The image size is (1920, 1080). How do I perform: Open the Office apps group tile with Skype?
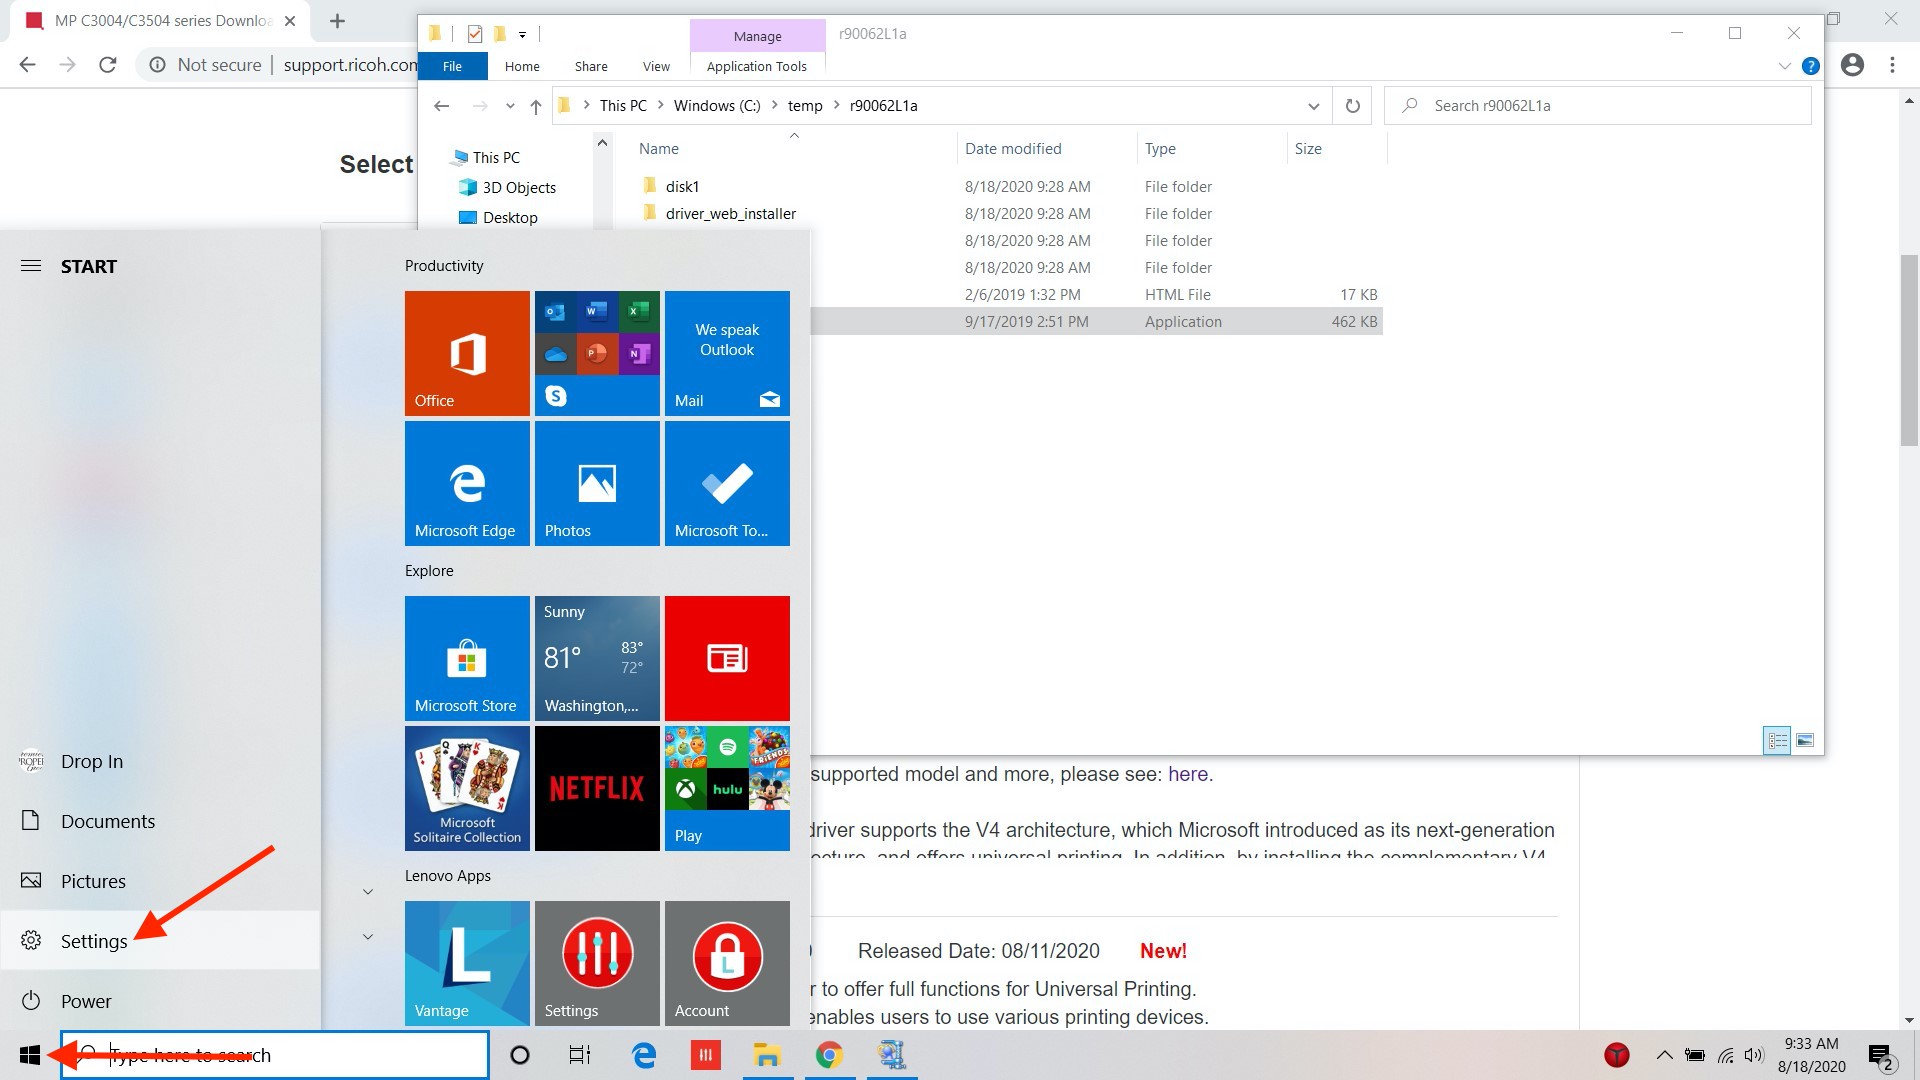pos(597,353)
